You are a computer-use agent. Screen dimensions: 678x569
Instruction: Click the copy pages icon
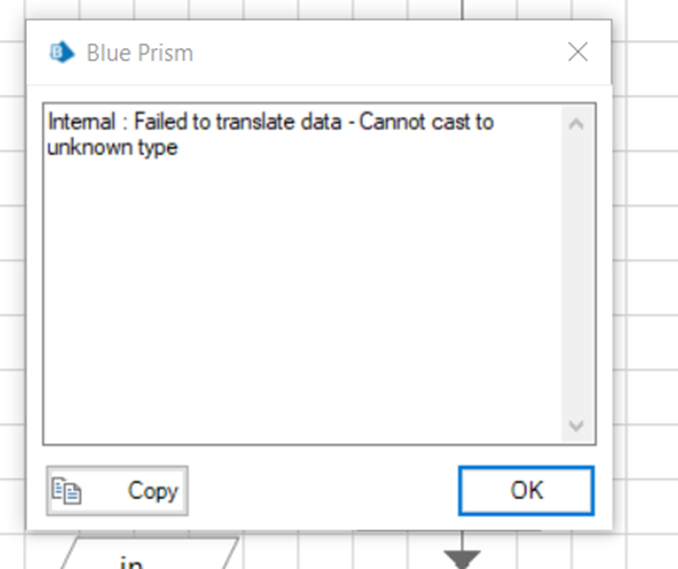click(x=69, y=491)
